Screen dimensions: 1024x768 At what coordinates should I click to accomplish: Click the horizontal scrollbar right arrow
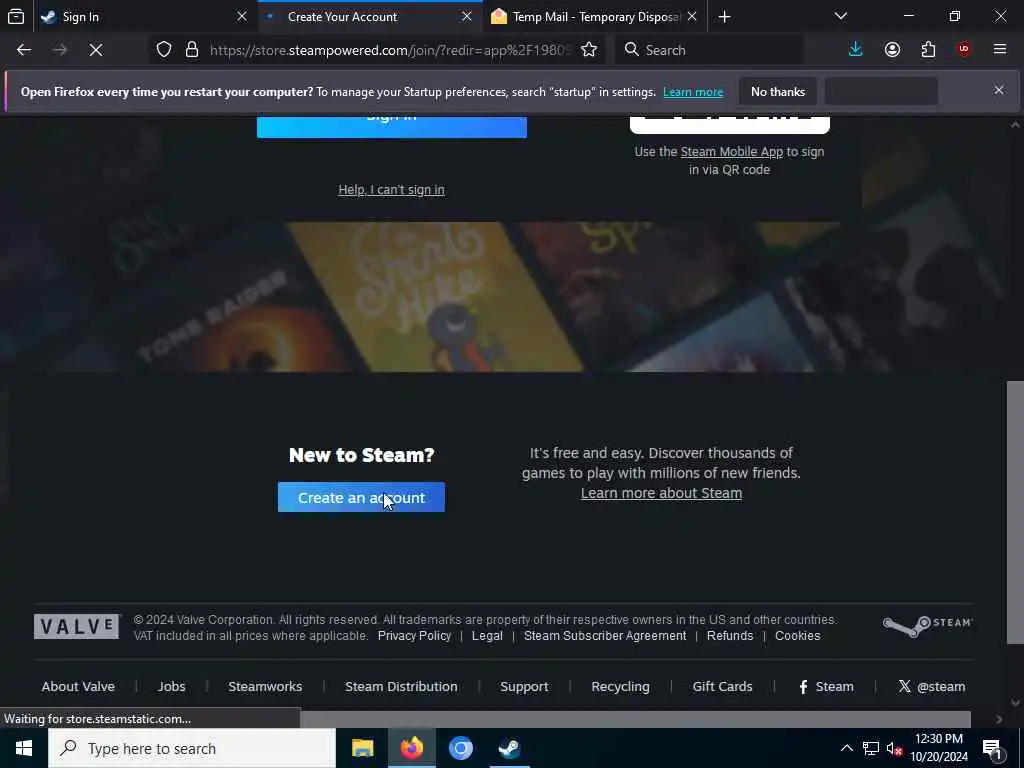(999, 719)
